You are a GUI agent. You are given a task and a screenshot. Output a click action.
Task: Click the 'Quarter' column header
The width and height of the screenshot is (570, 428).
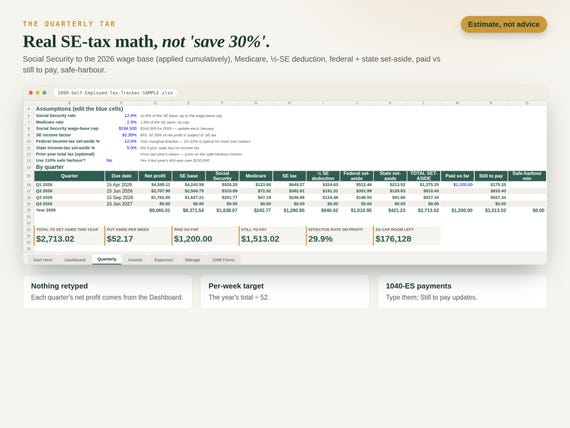69,176
